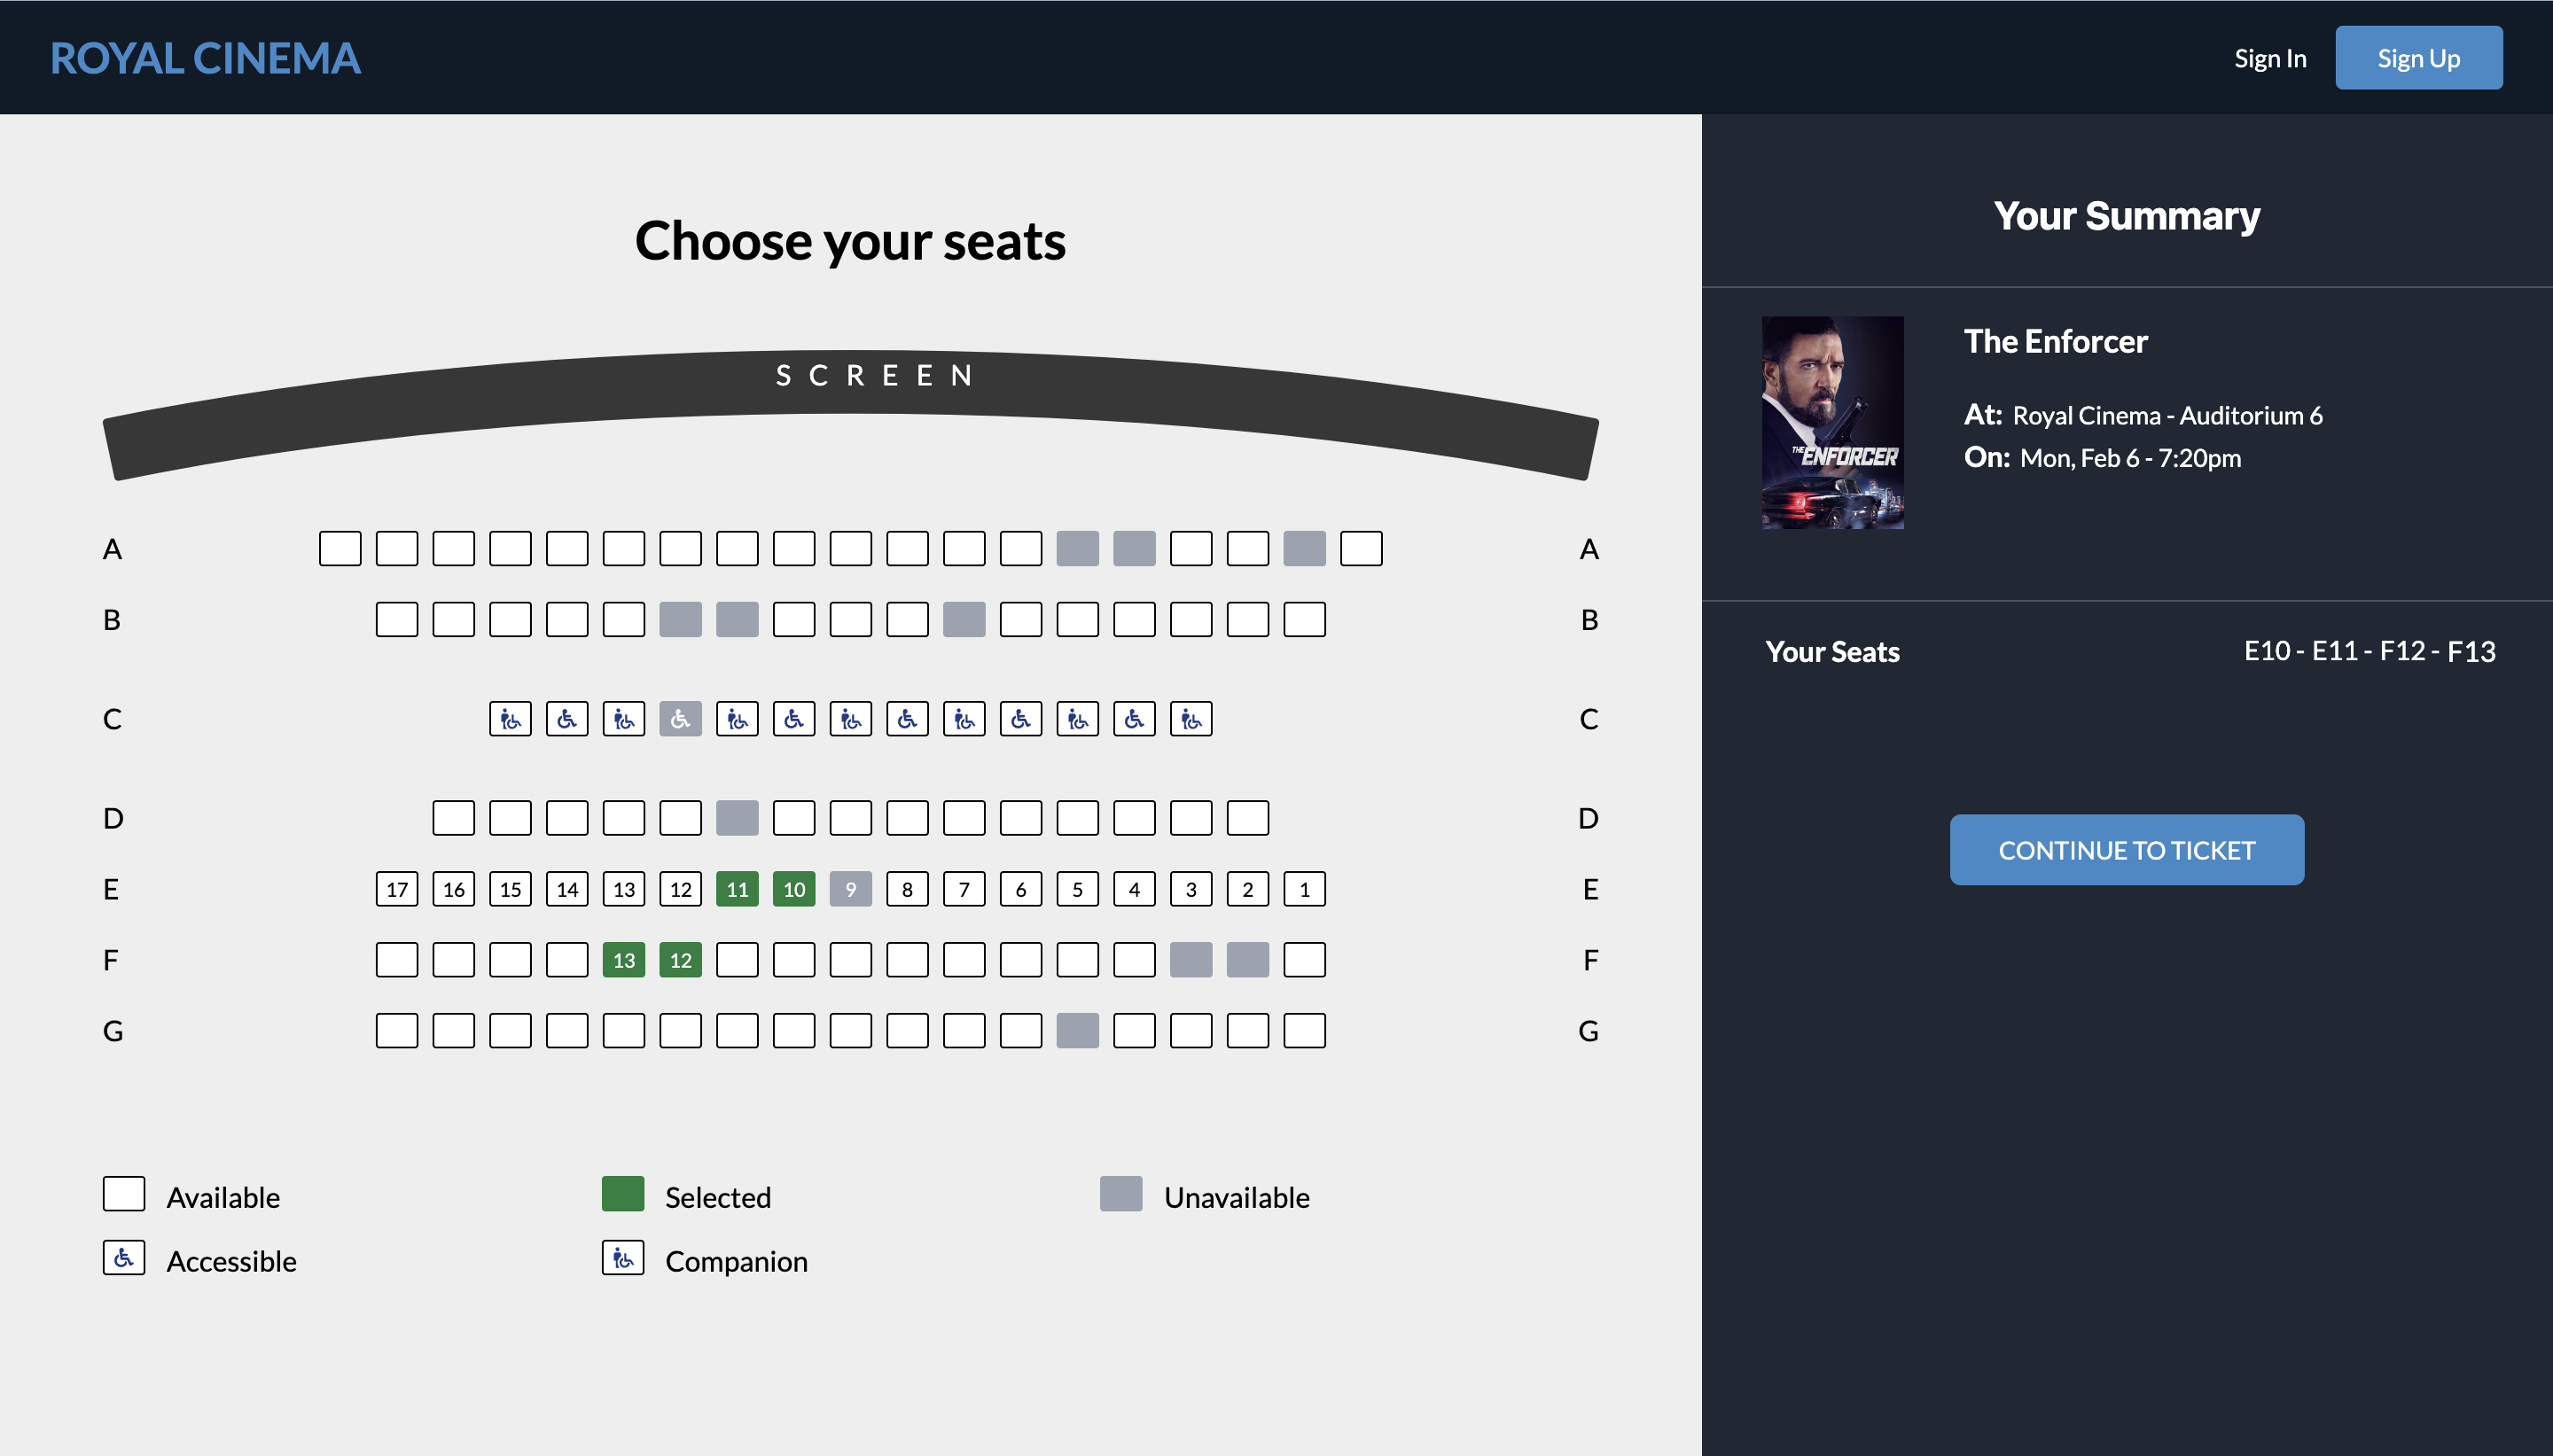Click the CONTINUE TO TICKET button
This screenshot has height=1456, width=2553.
click(2126, 849)
